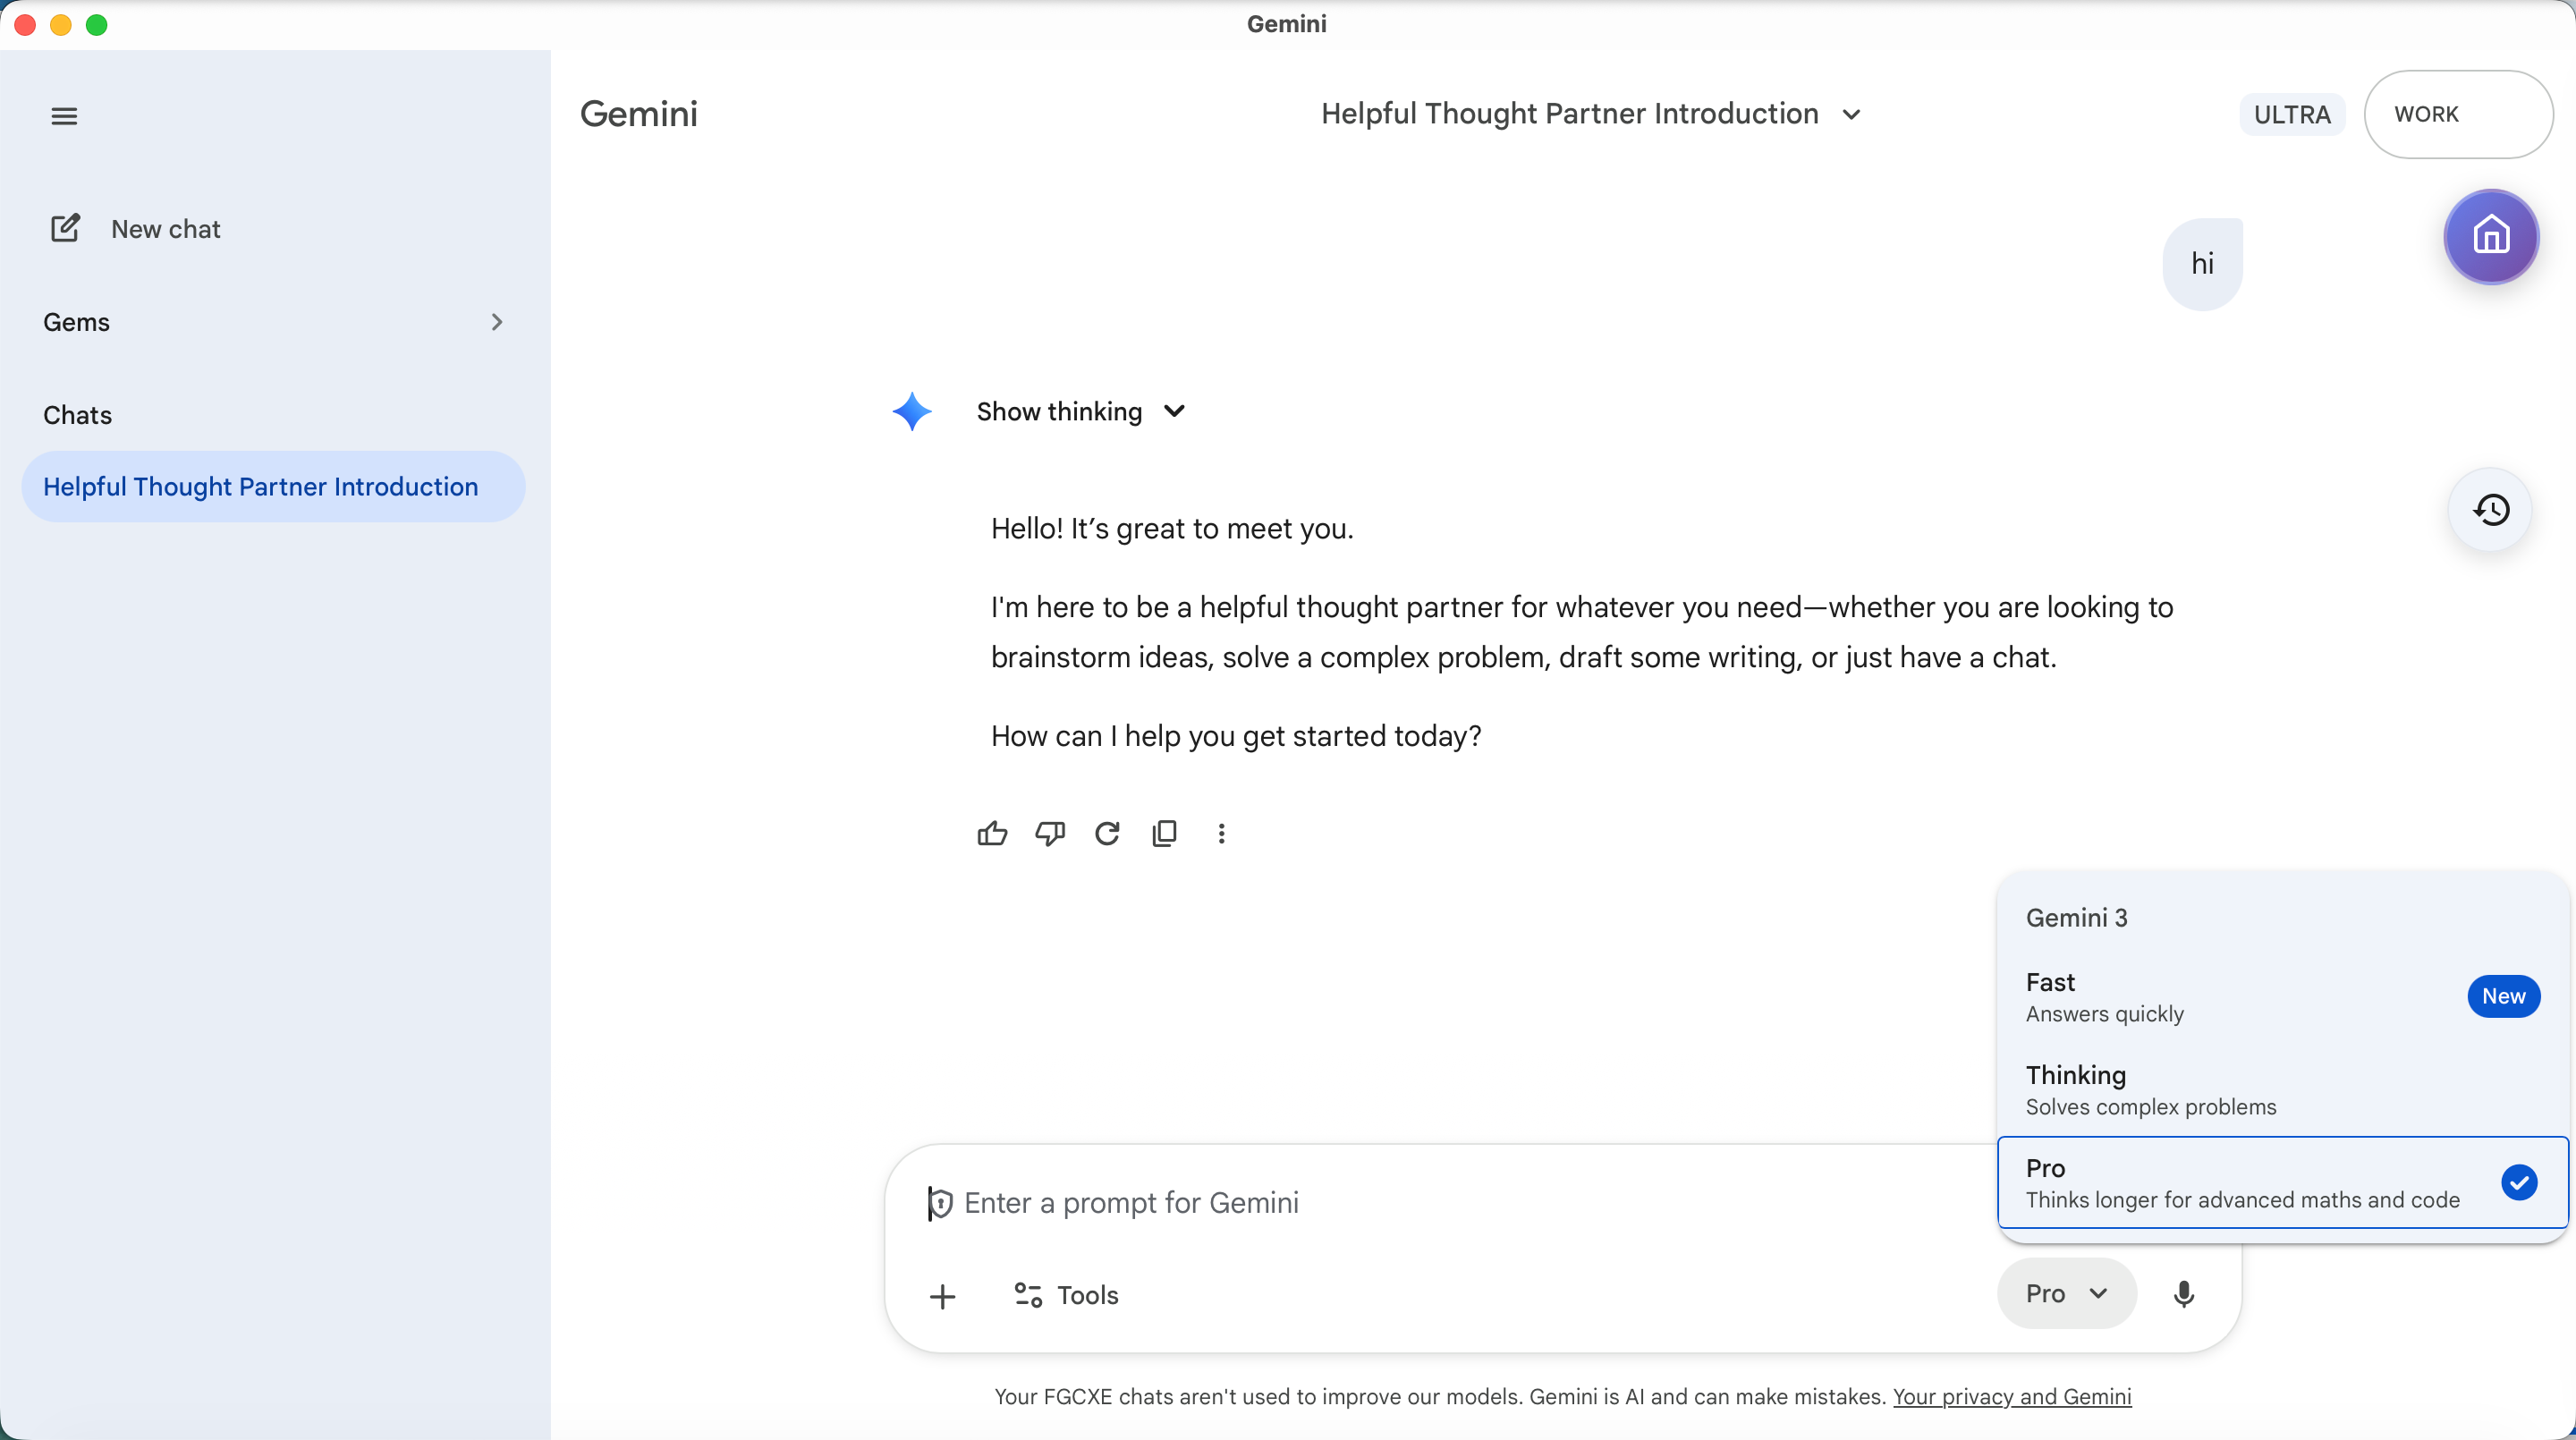Expand the Gems section chevron
Viewport: 2576px width, 1440px height.
(497, 322)
